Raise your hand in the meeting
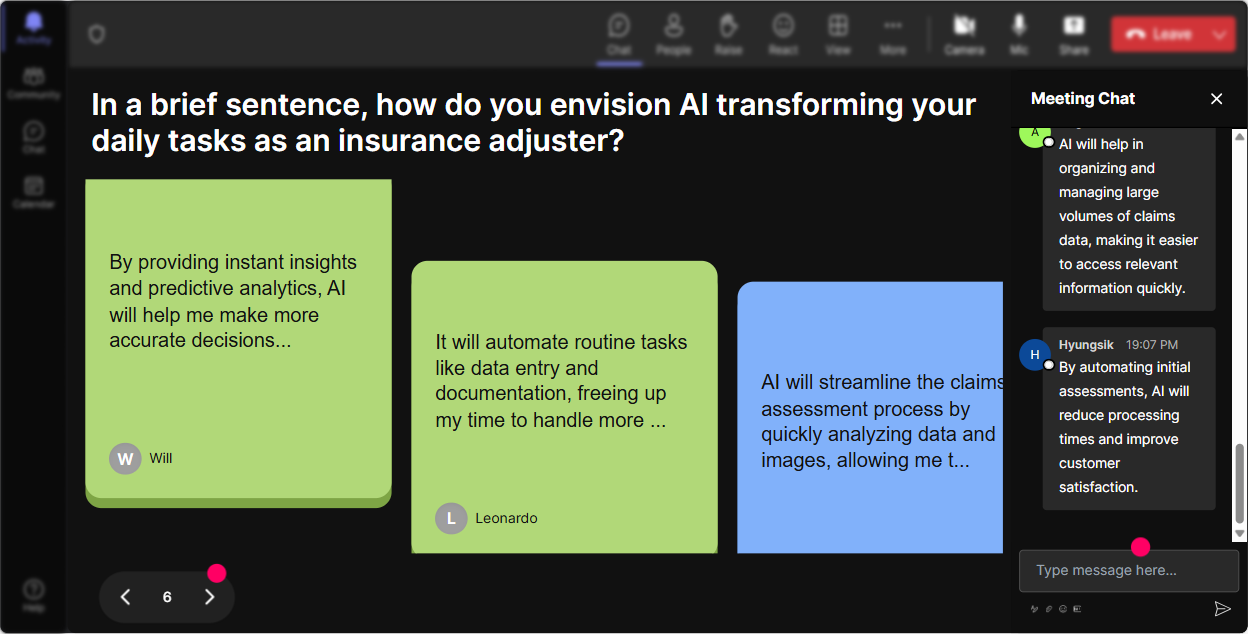Screen dimensions: 1248x634 click(728, 34)
